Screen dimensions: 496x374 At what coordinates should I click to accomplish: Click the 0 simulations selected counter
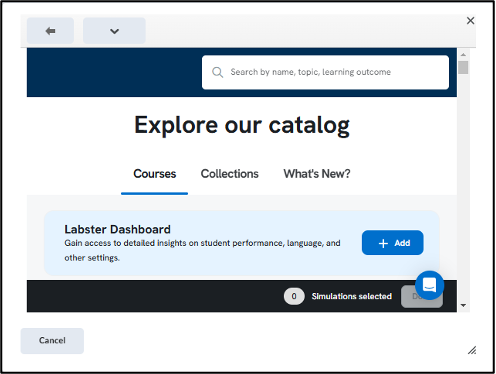coord(294,296)
